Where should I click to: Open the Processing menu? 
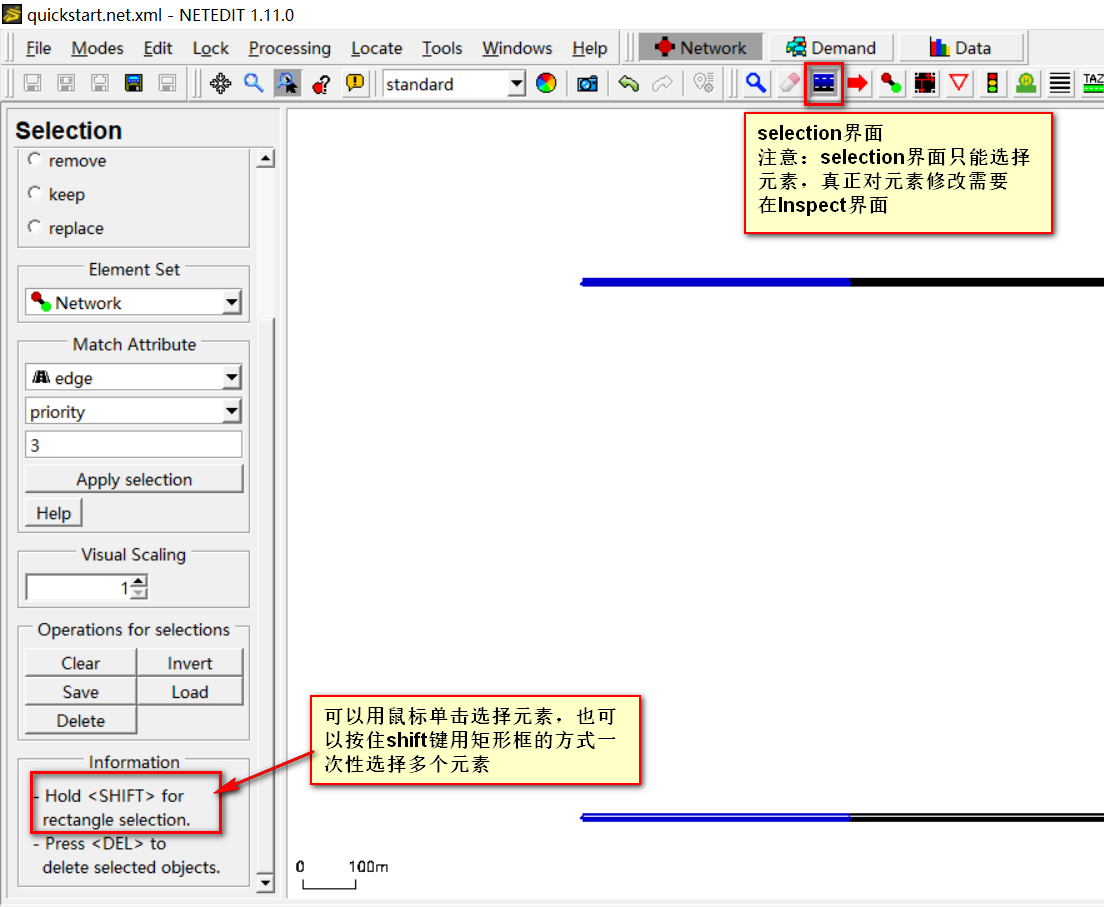click(x=289, y=48)
